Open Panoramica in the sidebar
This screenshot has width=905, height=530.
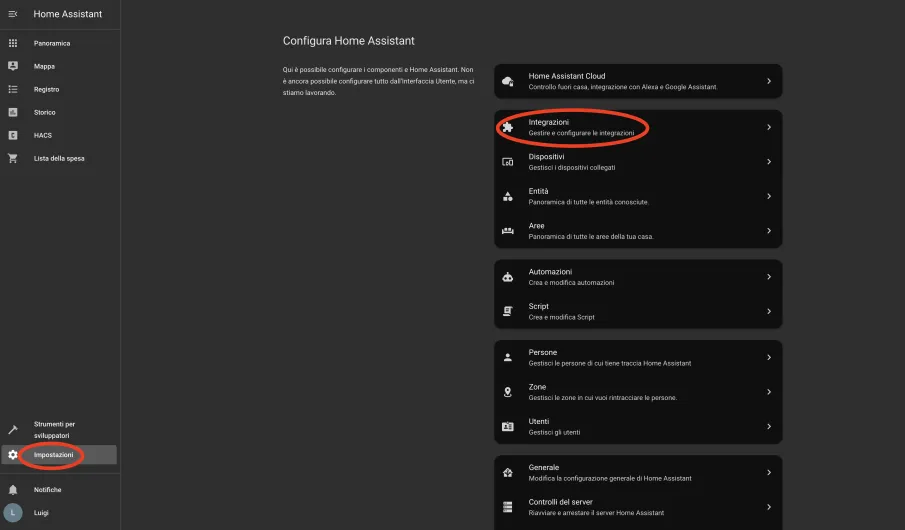pyautogui.click(x=60, y=43)
